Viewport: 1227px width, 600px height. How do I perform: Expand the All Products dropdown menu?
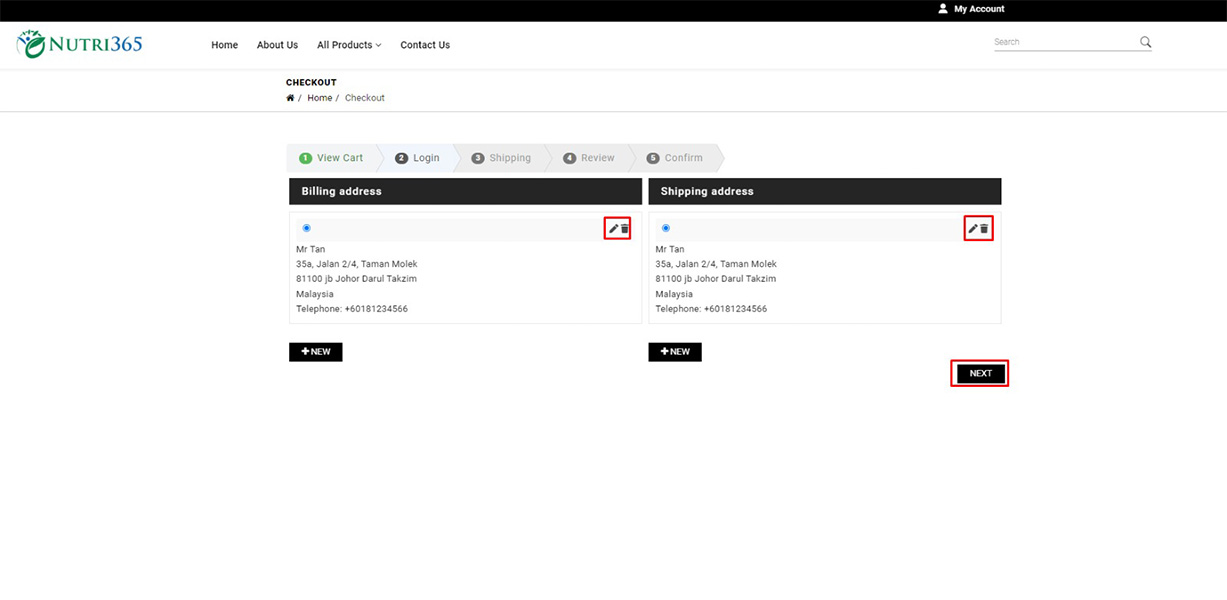349,45
